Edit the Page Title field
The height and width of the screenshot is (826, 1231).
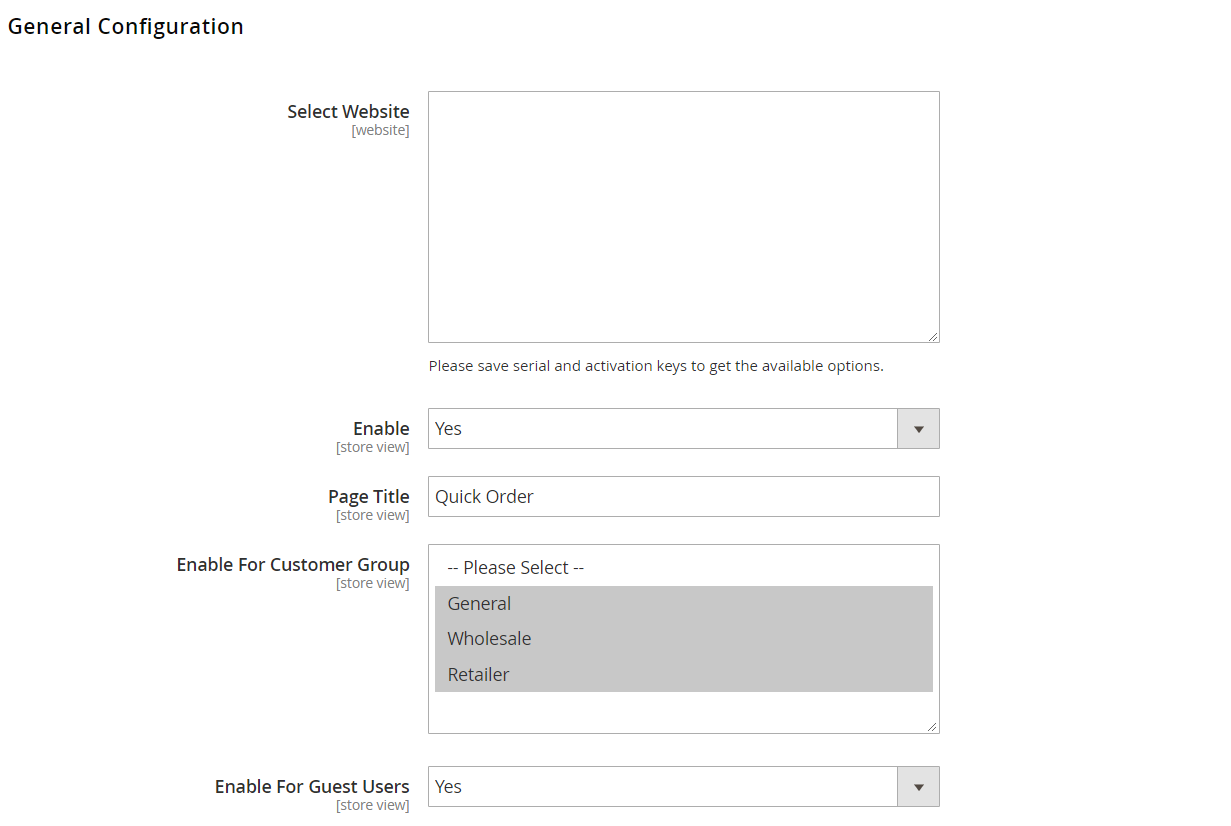pos(683,496)
